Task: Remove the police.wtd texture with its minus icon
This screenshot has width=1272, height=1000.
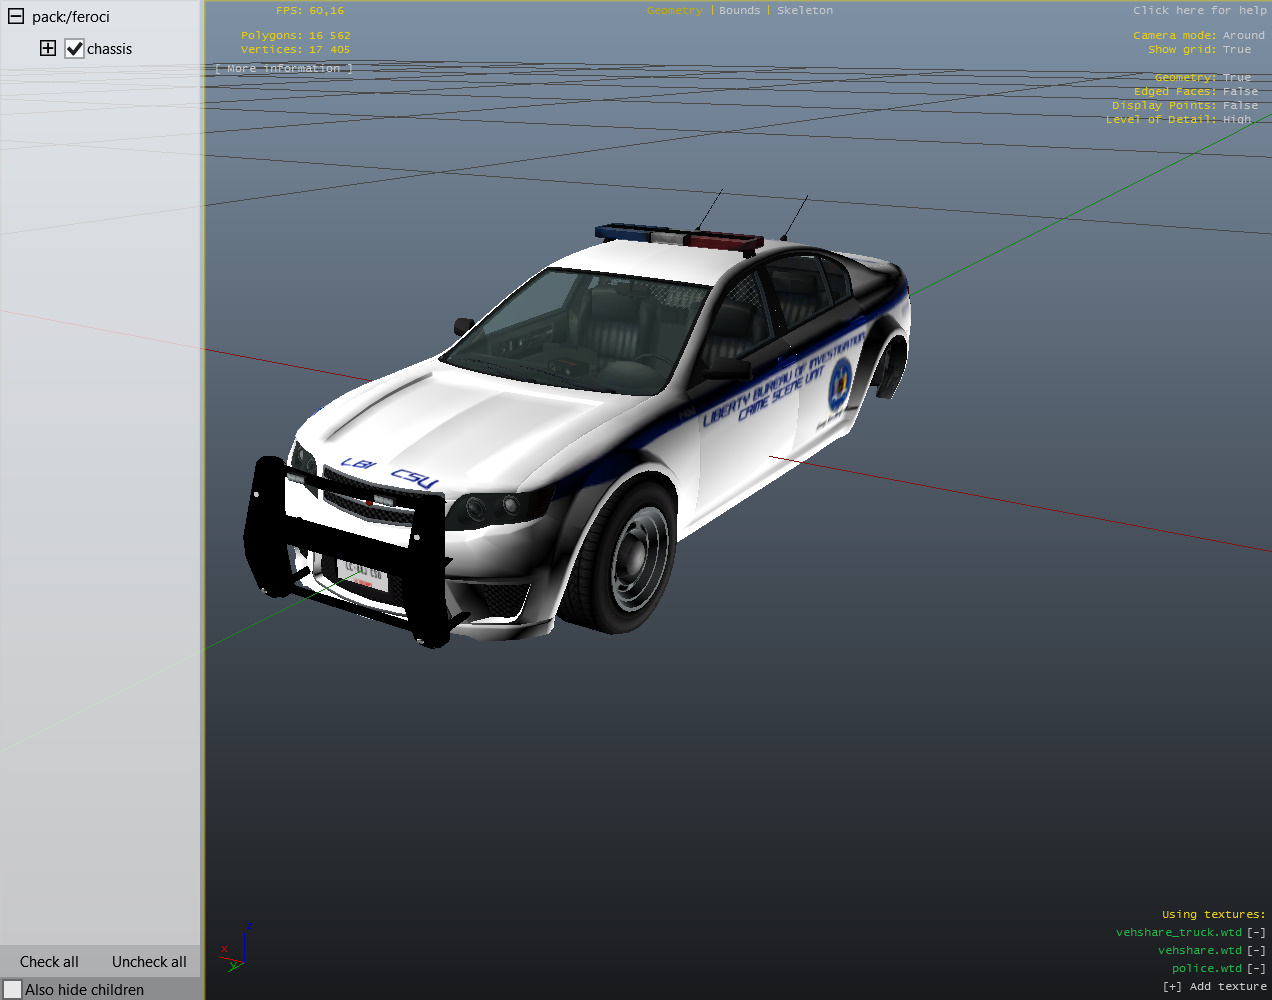Action: point(1256,969)
